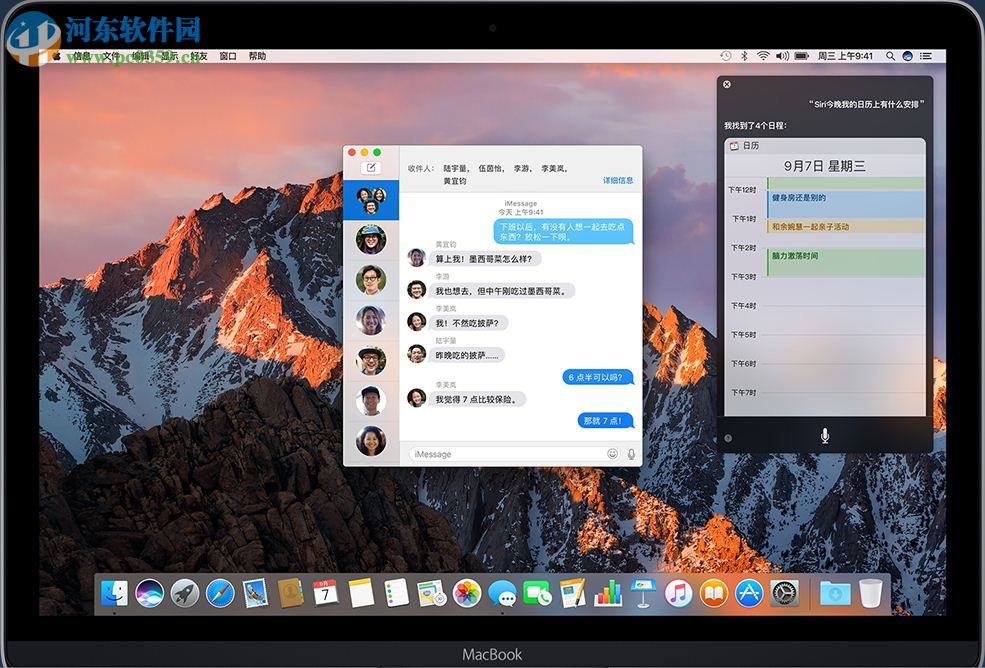Click Siri help question mark icon

tap(728, 439)
